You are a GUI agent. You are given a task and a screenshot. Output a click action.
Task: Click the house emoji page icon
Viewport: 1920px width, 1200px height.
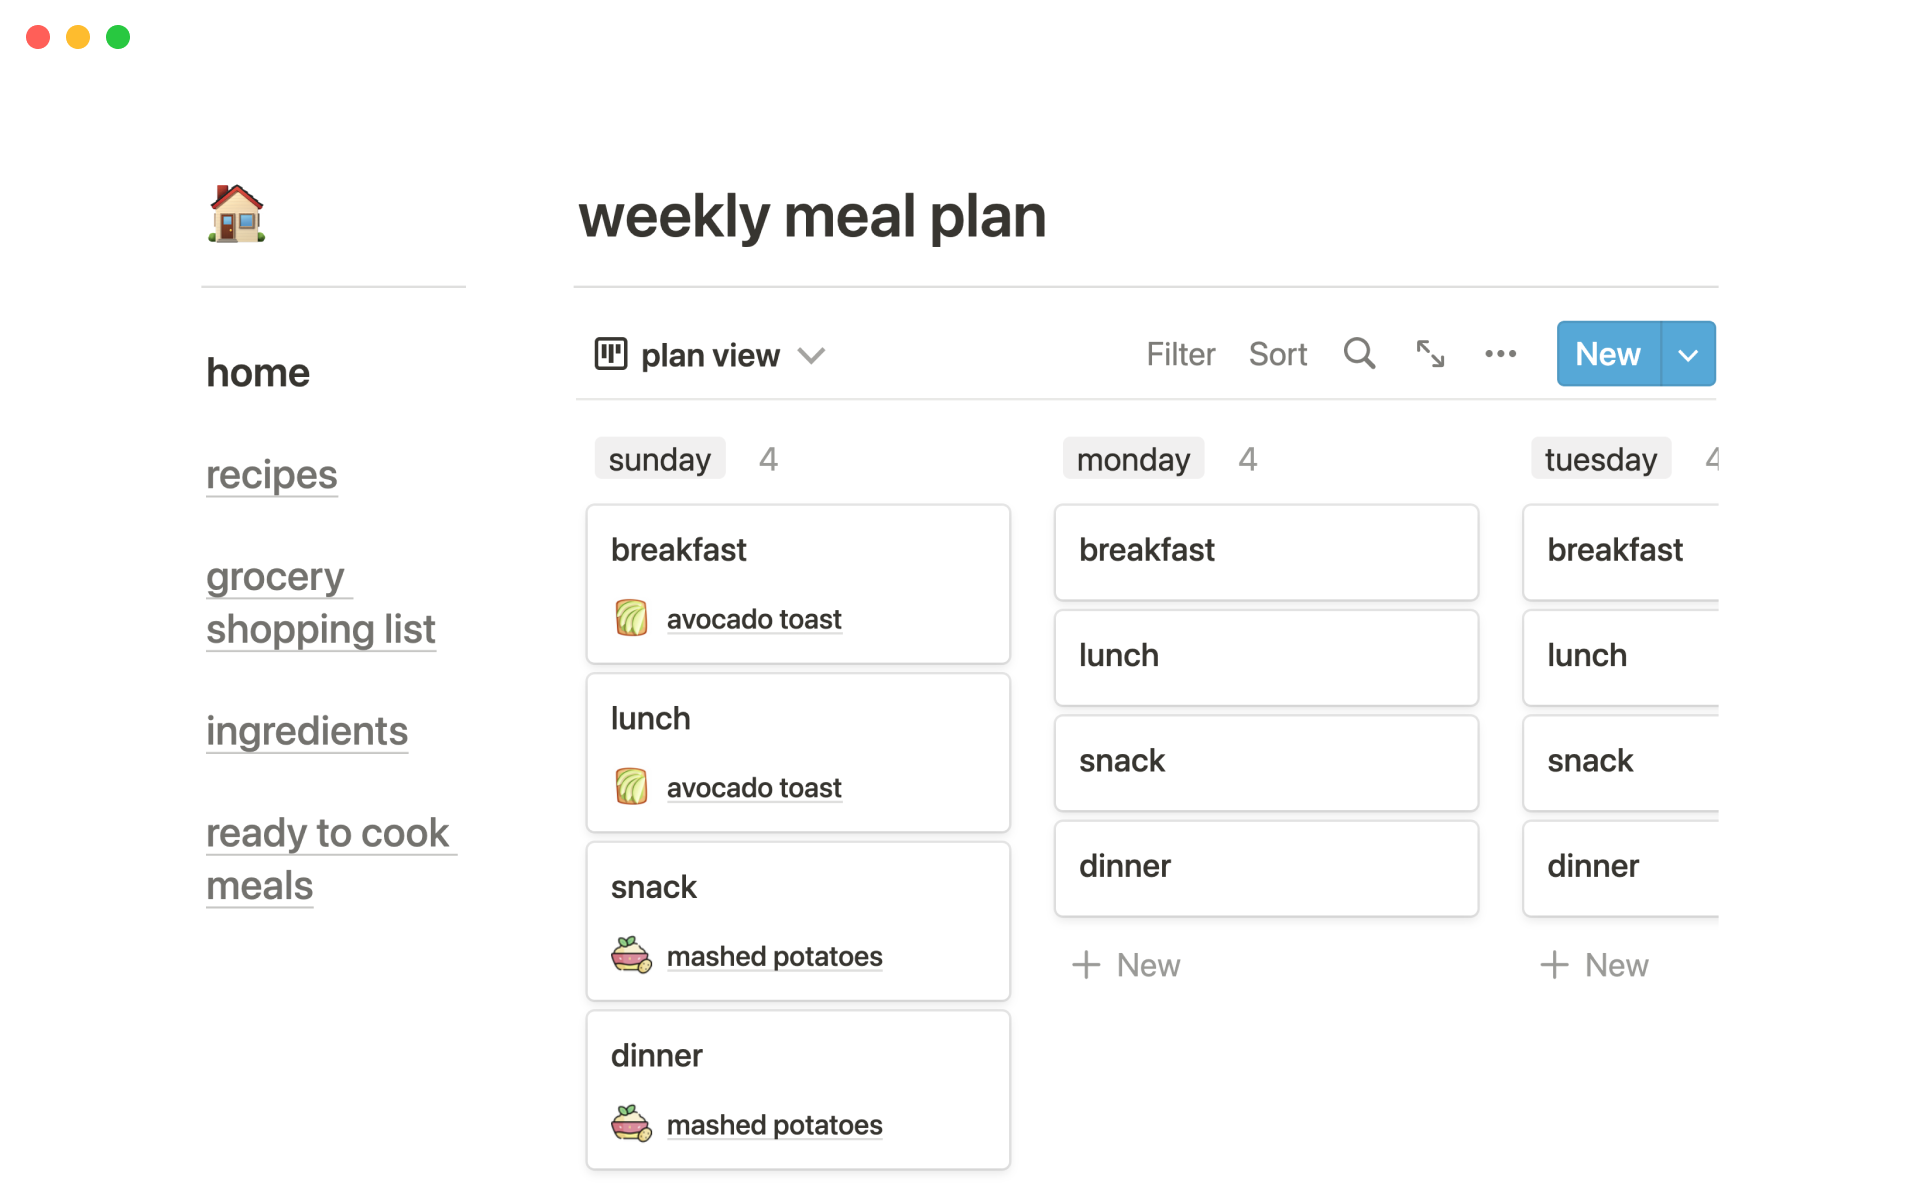click(237, 214)
